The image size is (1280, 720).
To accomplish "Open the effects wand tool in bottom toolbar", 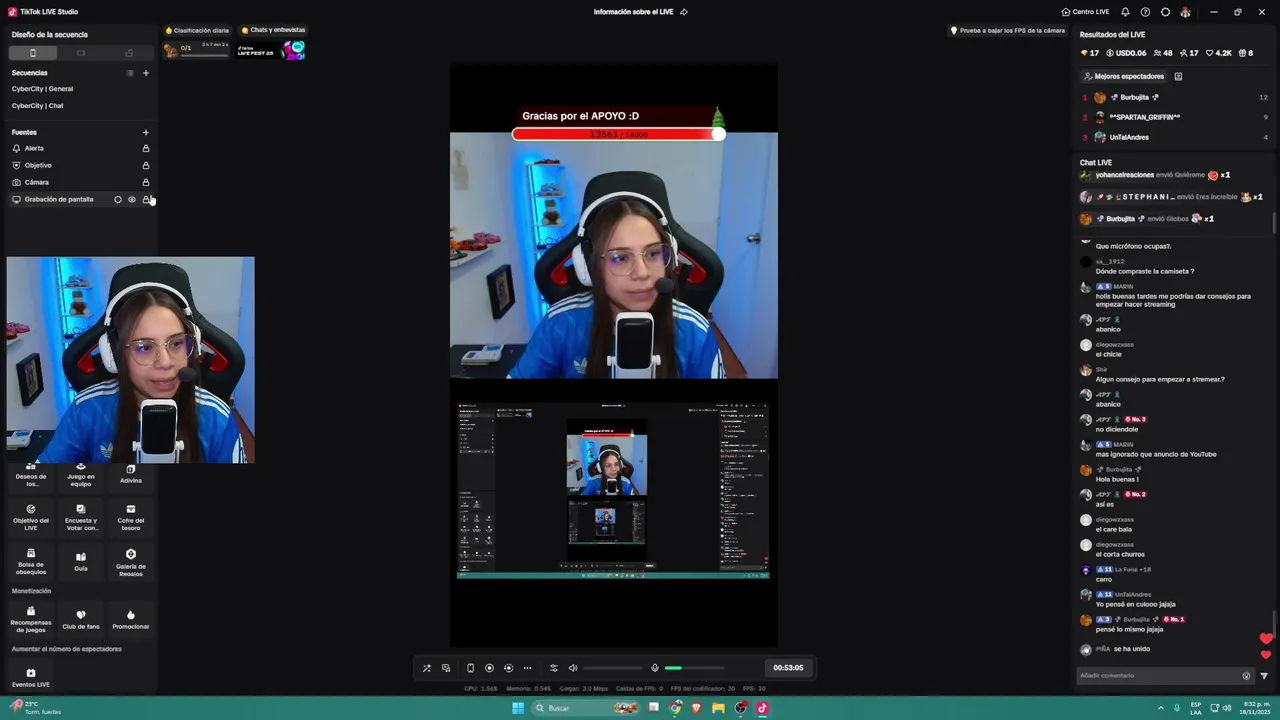I will pyautogui.click(x=427, y=668).
